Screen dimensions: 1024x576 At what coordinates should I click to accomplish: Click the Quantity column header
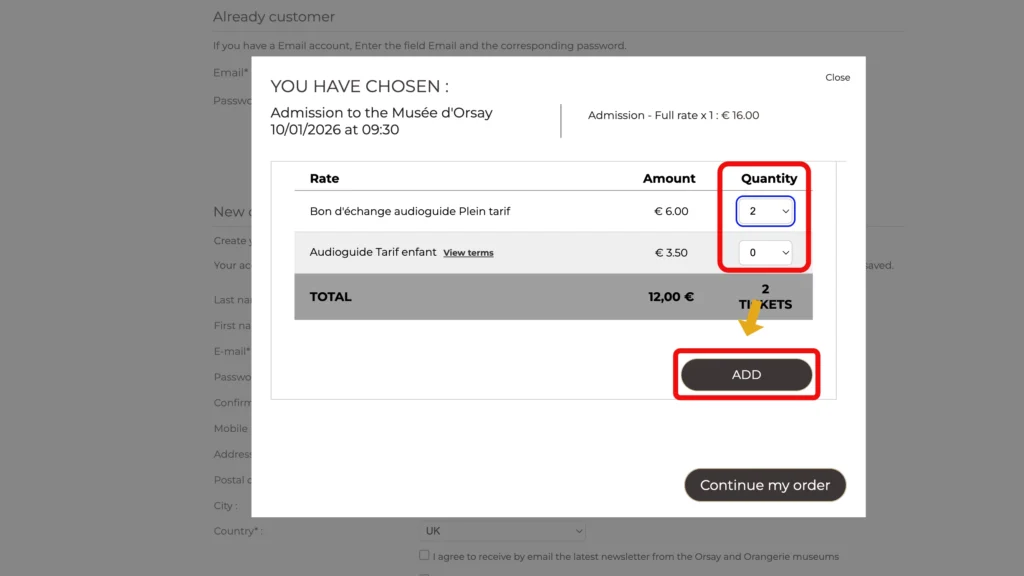[768, 178]
